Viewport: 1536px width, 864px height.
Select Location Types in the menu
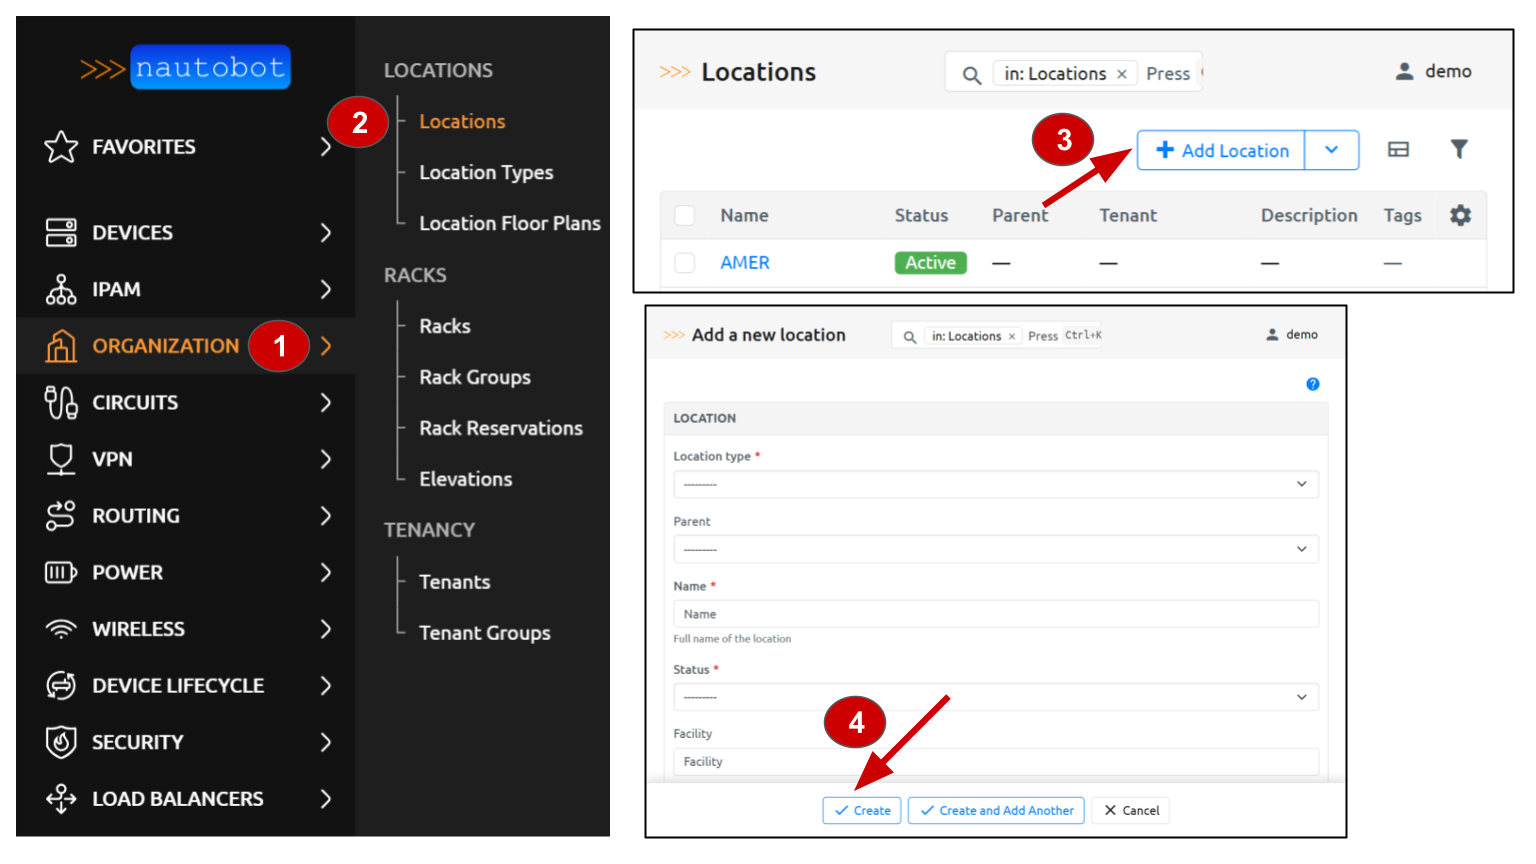point(486,173)
